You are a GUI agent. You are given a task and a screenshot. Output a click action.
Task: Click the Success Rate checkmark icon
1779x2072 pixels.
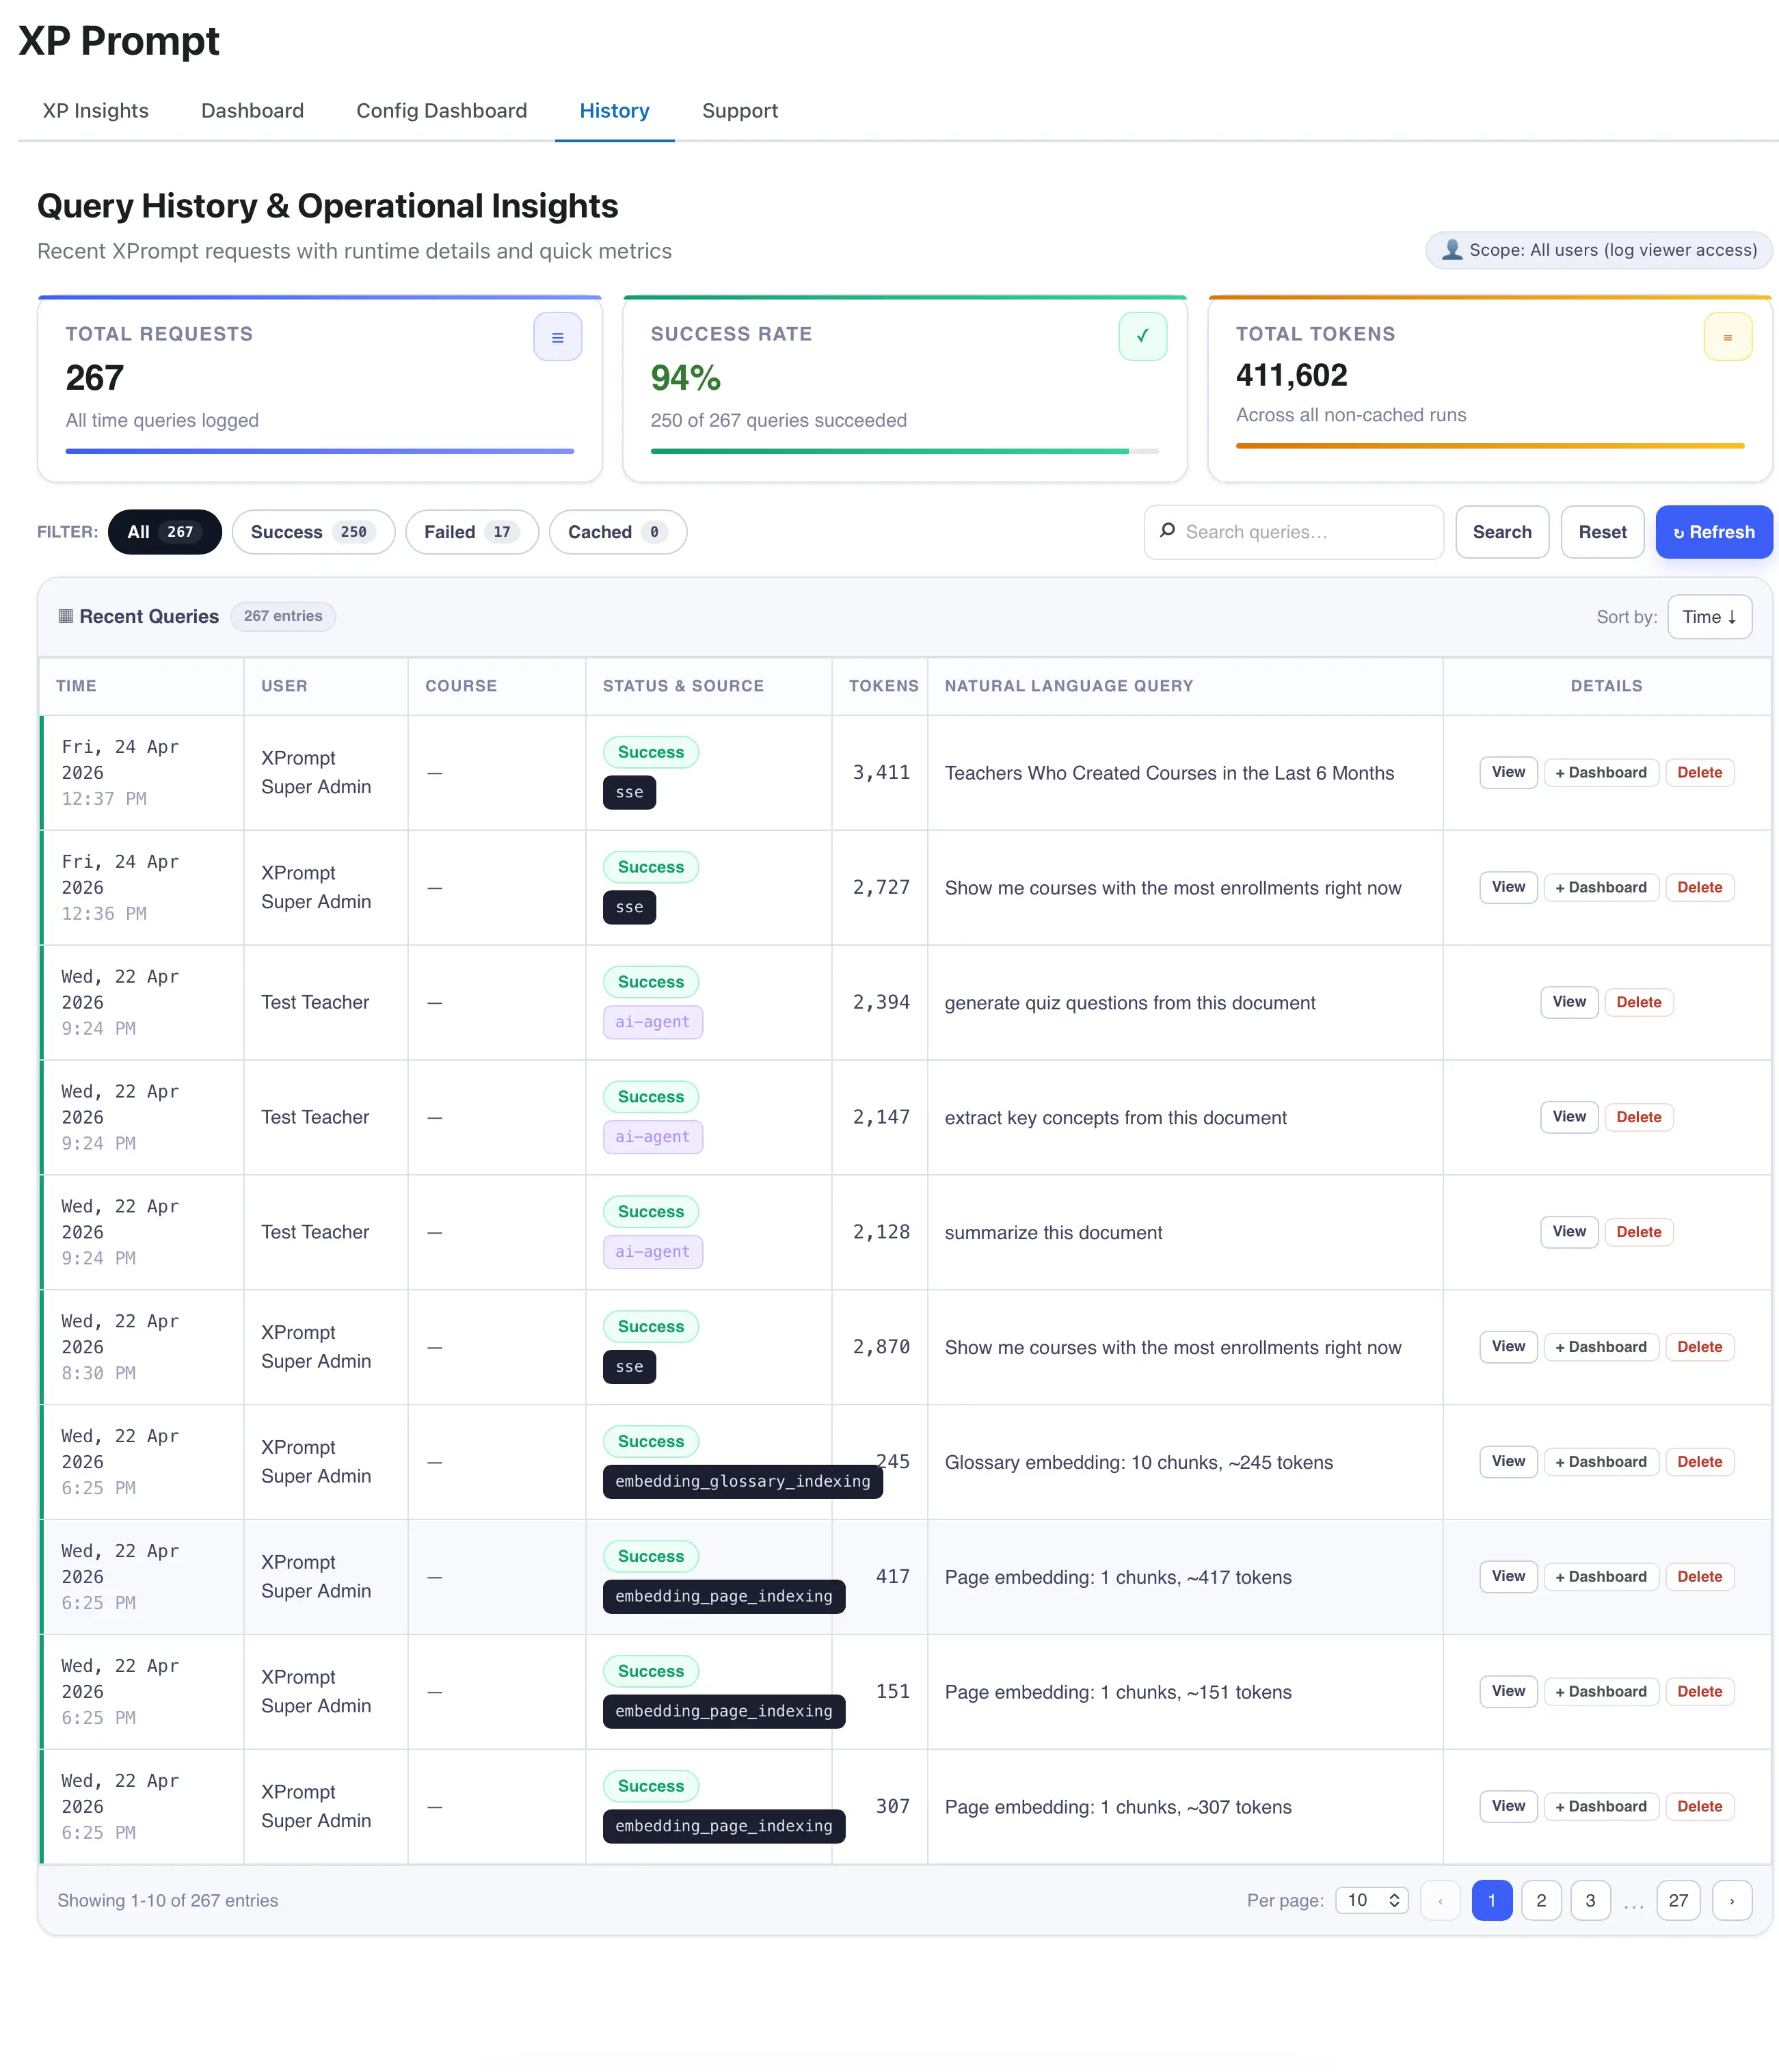point(1142,337)
